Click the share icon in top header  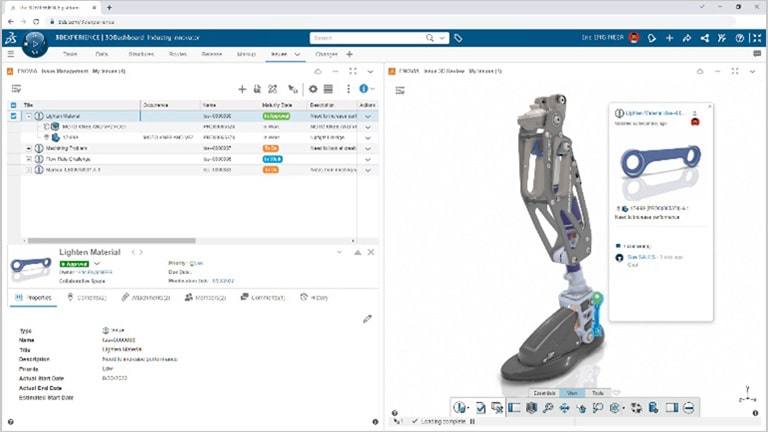tap(704, 38)
